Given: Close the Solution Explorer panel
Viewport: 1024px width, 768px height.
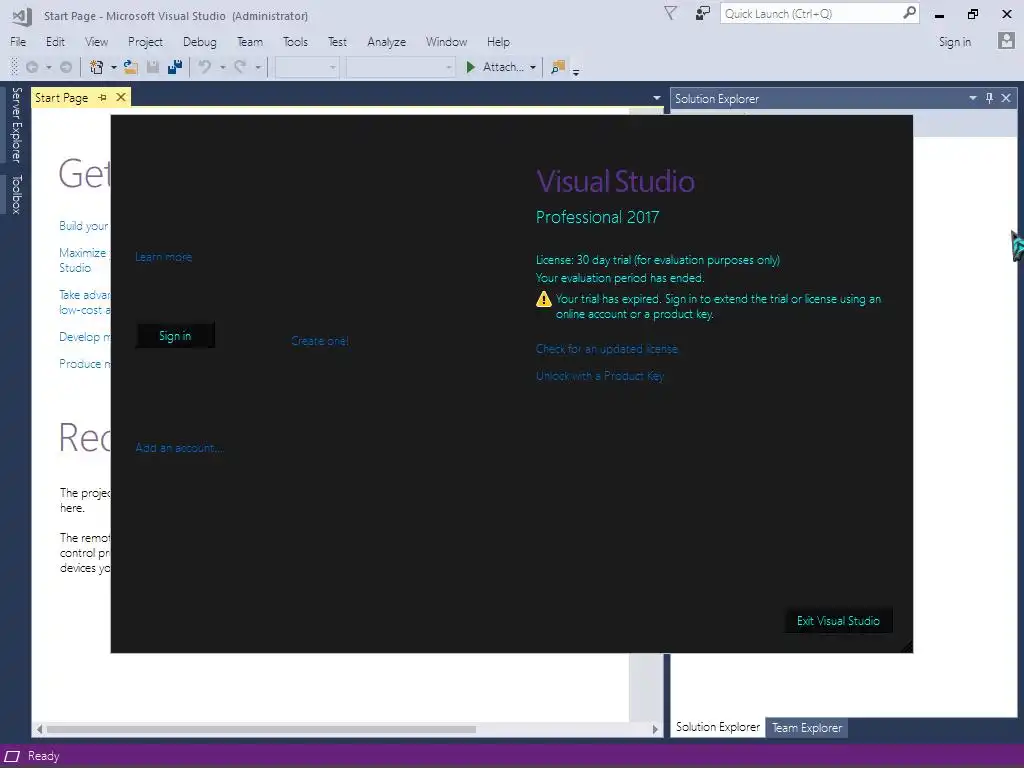Looking at the screenshot, I should pos(1006,98).
